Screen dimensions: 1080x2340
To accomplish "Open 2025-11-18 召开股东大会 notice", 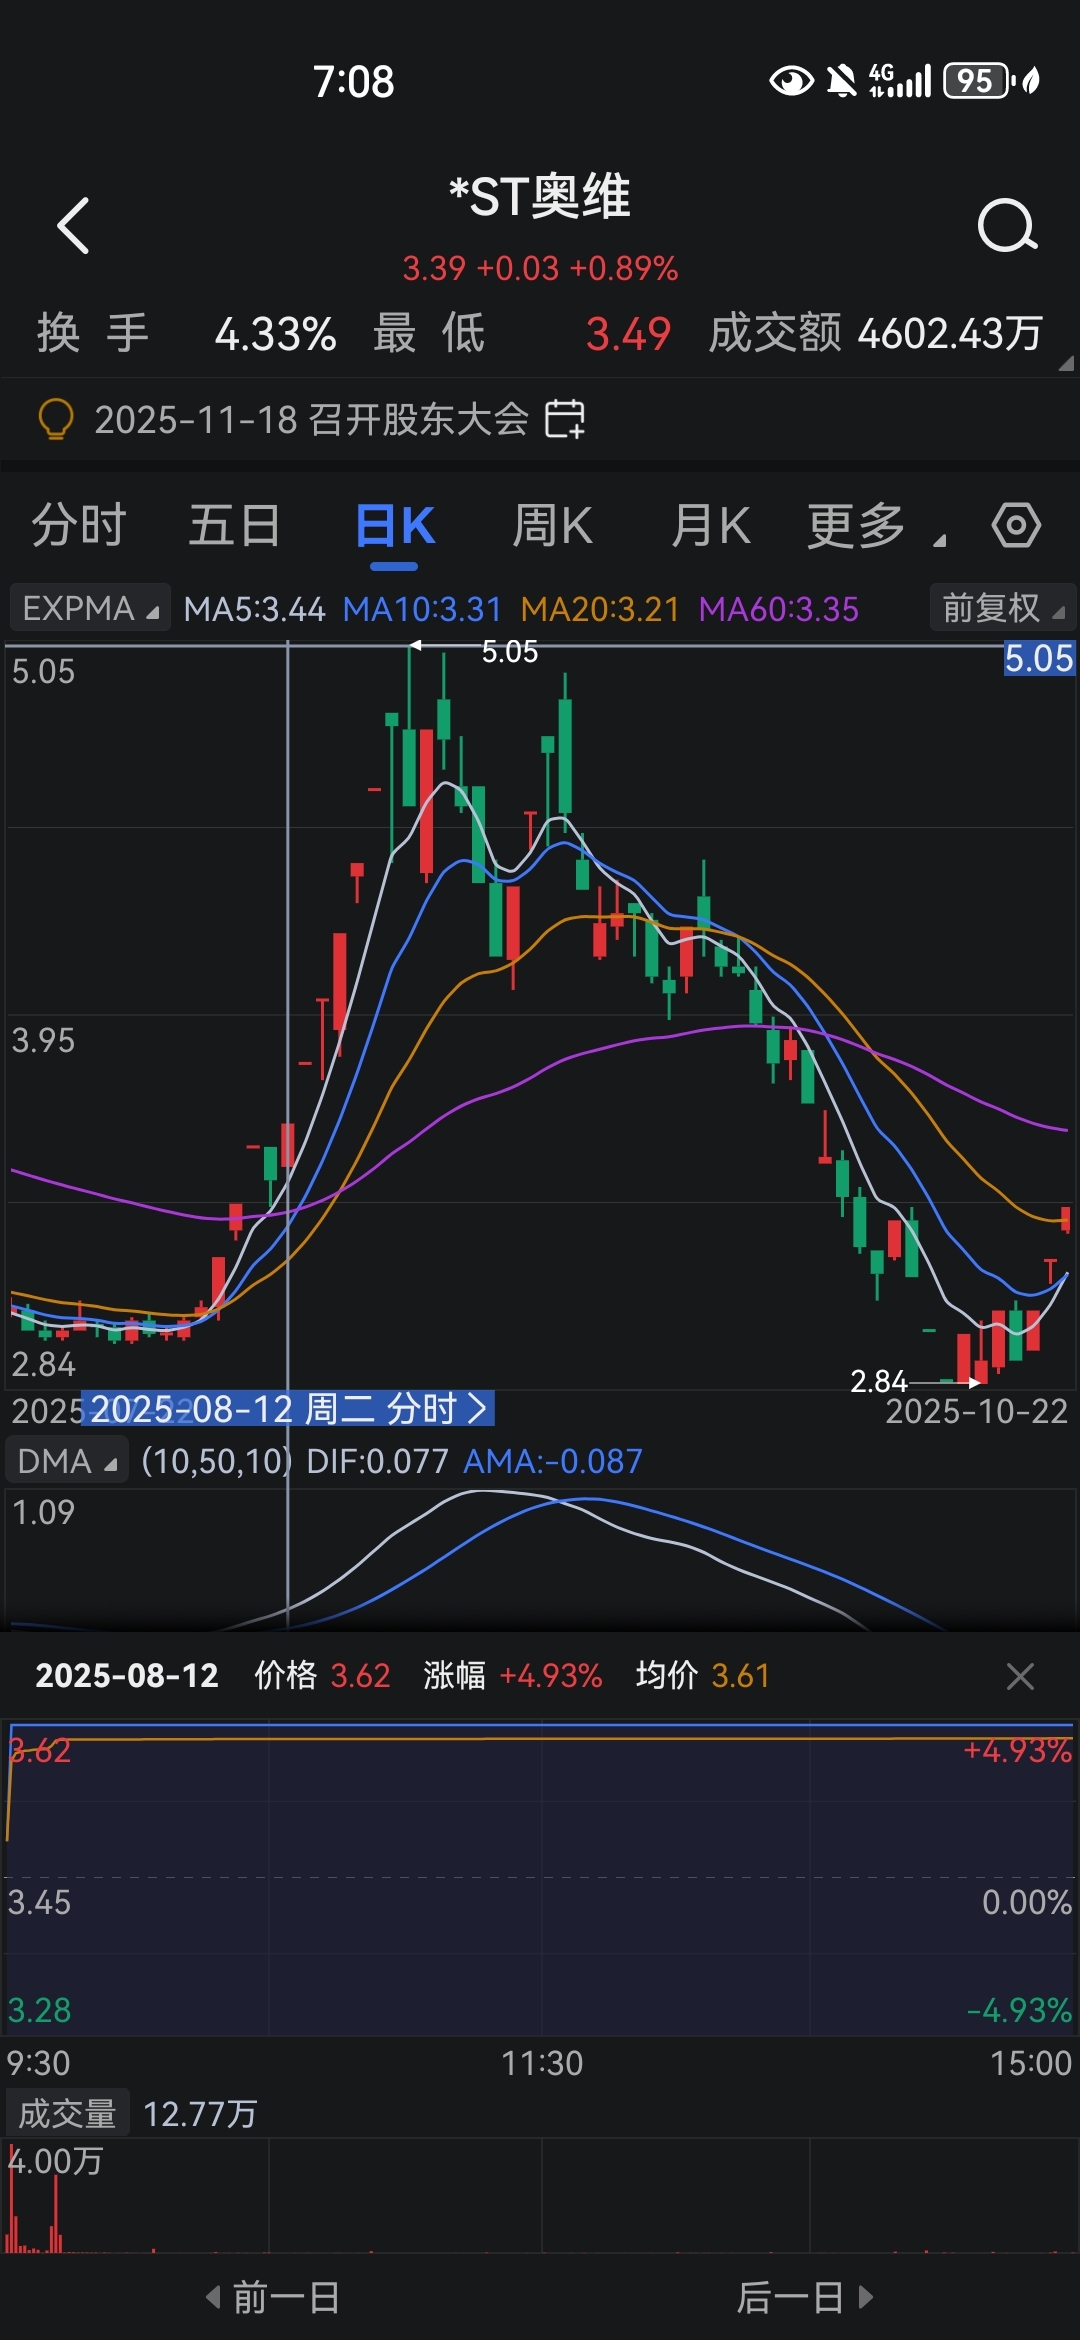I will (311, 419).
